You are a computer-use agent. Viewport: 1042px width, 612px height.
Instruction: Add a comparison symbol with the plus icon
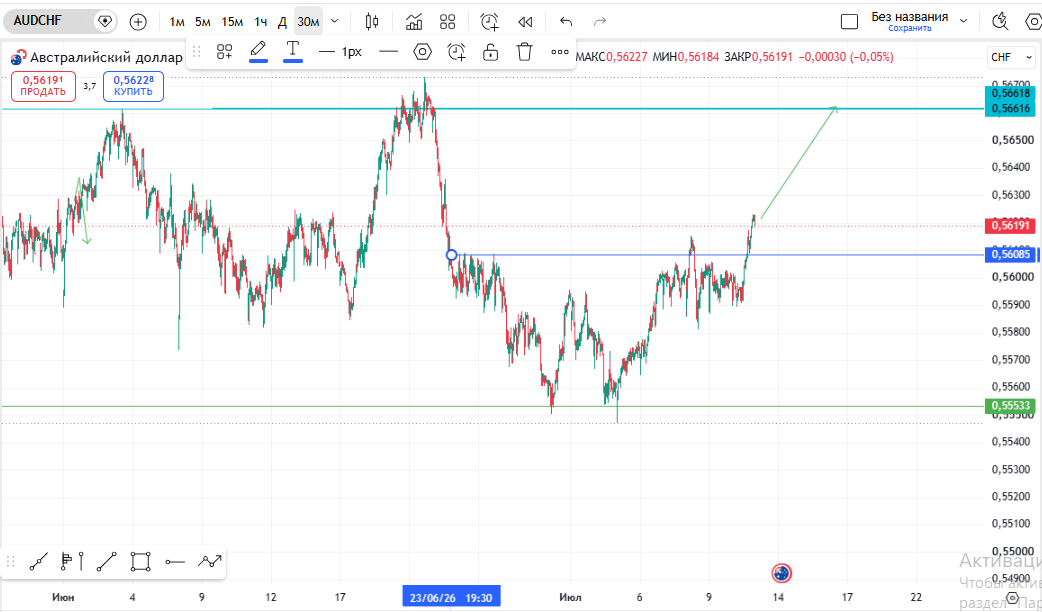pyautogui.click(x=138, y=22)
